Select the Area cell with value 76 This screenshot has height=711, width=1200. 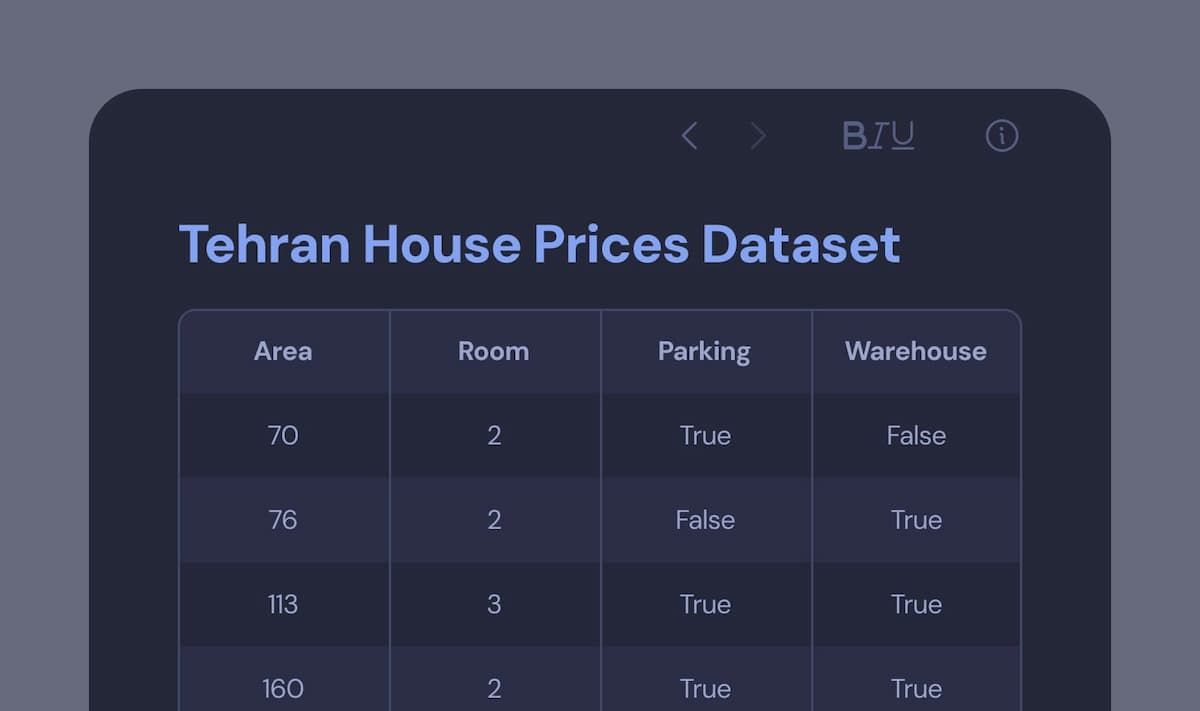283,520
